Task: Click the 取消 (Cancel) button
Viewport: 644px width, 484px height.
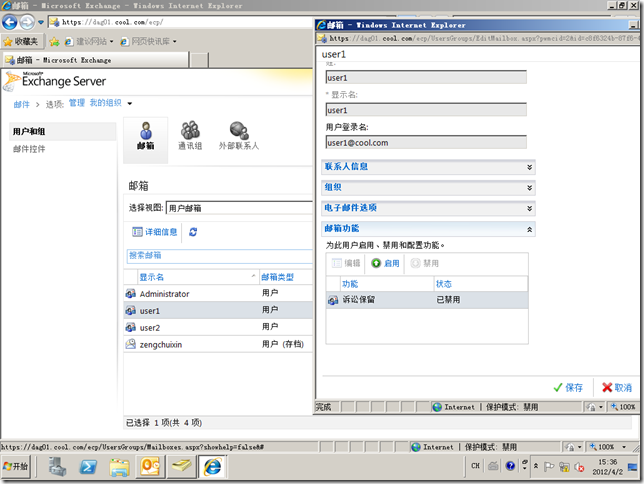Action: (x=616, y=387)
